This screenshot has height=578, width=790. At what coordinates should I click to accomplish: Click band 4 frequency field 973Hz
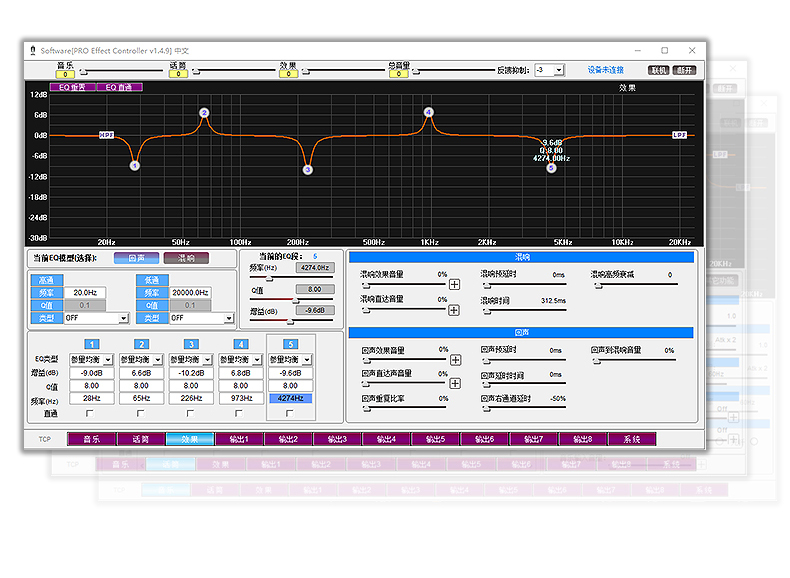241,398
